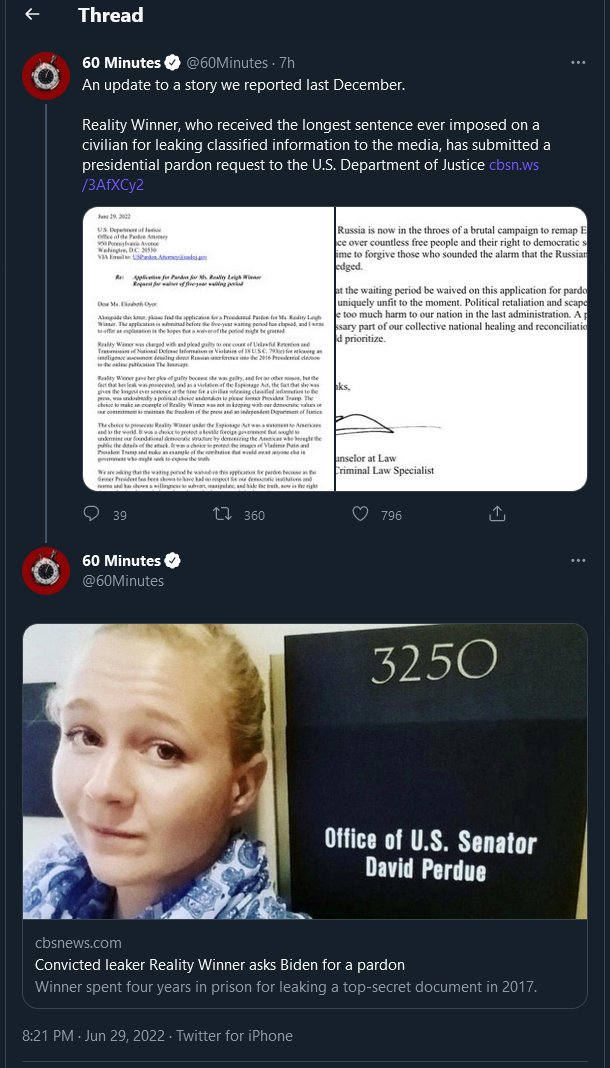Click the 8:21 PM Jun 29, 2022 timestamp
Viewport: 610px width, 1068px height.
coord(93,1036)
